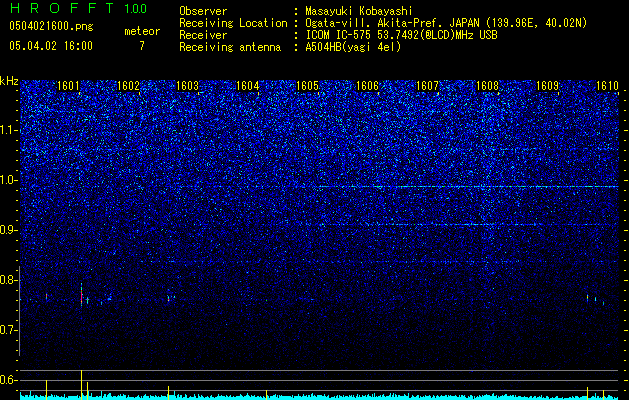Click the 1606 time marker
Image resolution: width=629 pixels, height=400 pixels.
[x=367, y=86]
